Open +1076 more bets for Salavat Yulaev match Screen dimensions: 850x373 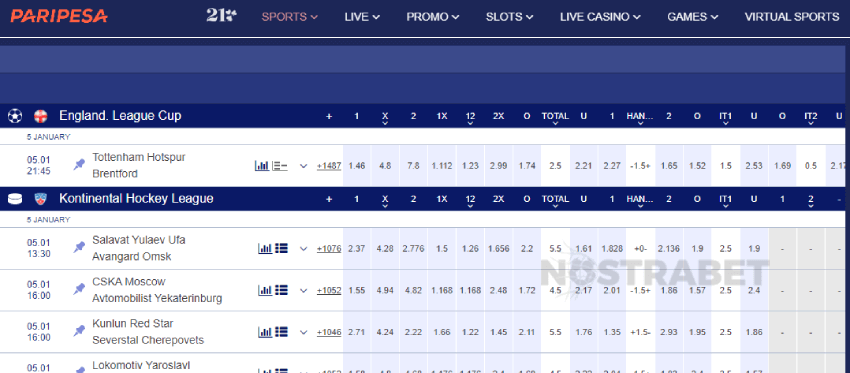(329, 249)
